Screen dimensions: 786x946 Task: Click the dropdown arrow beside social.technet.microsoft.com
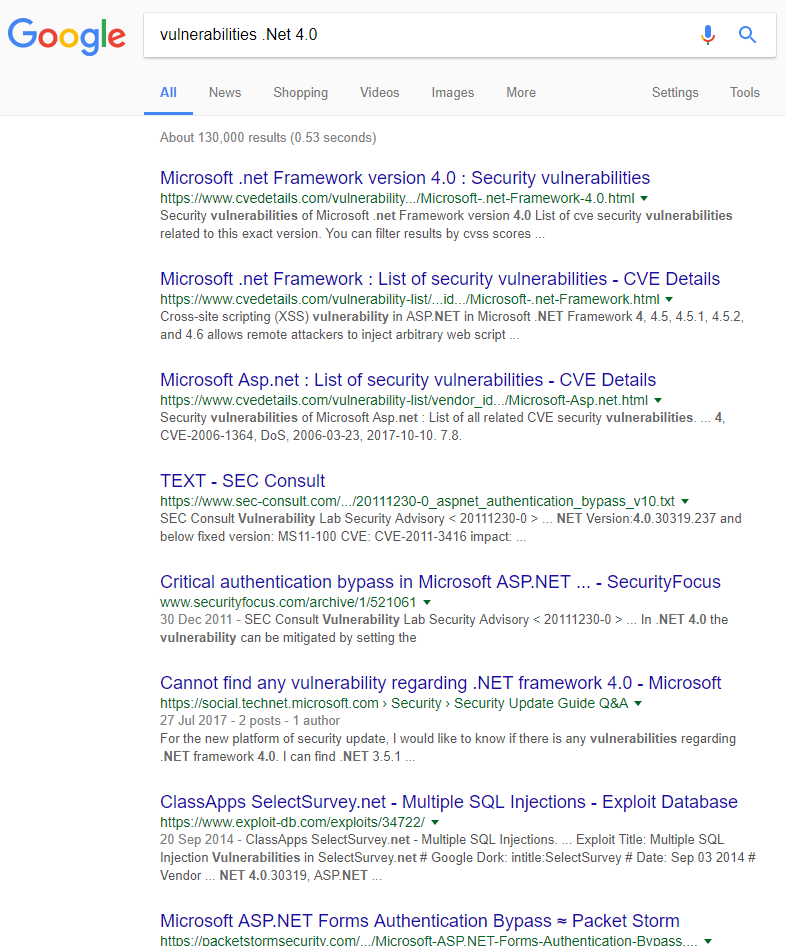click(x=639, y=702)
